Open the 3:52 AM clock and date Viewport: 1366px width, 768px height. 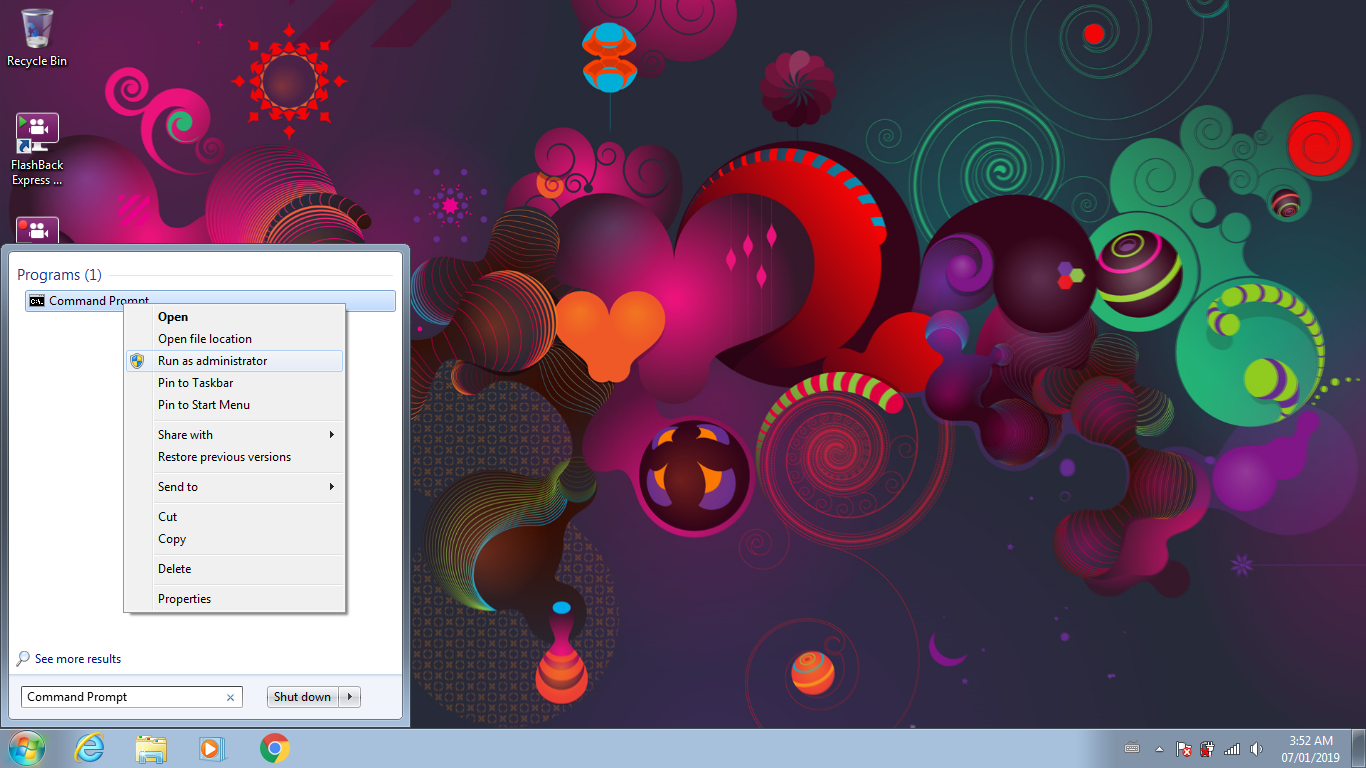pyautogui.click(x=1312, y=749)
